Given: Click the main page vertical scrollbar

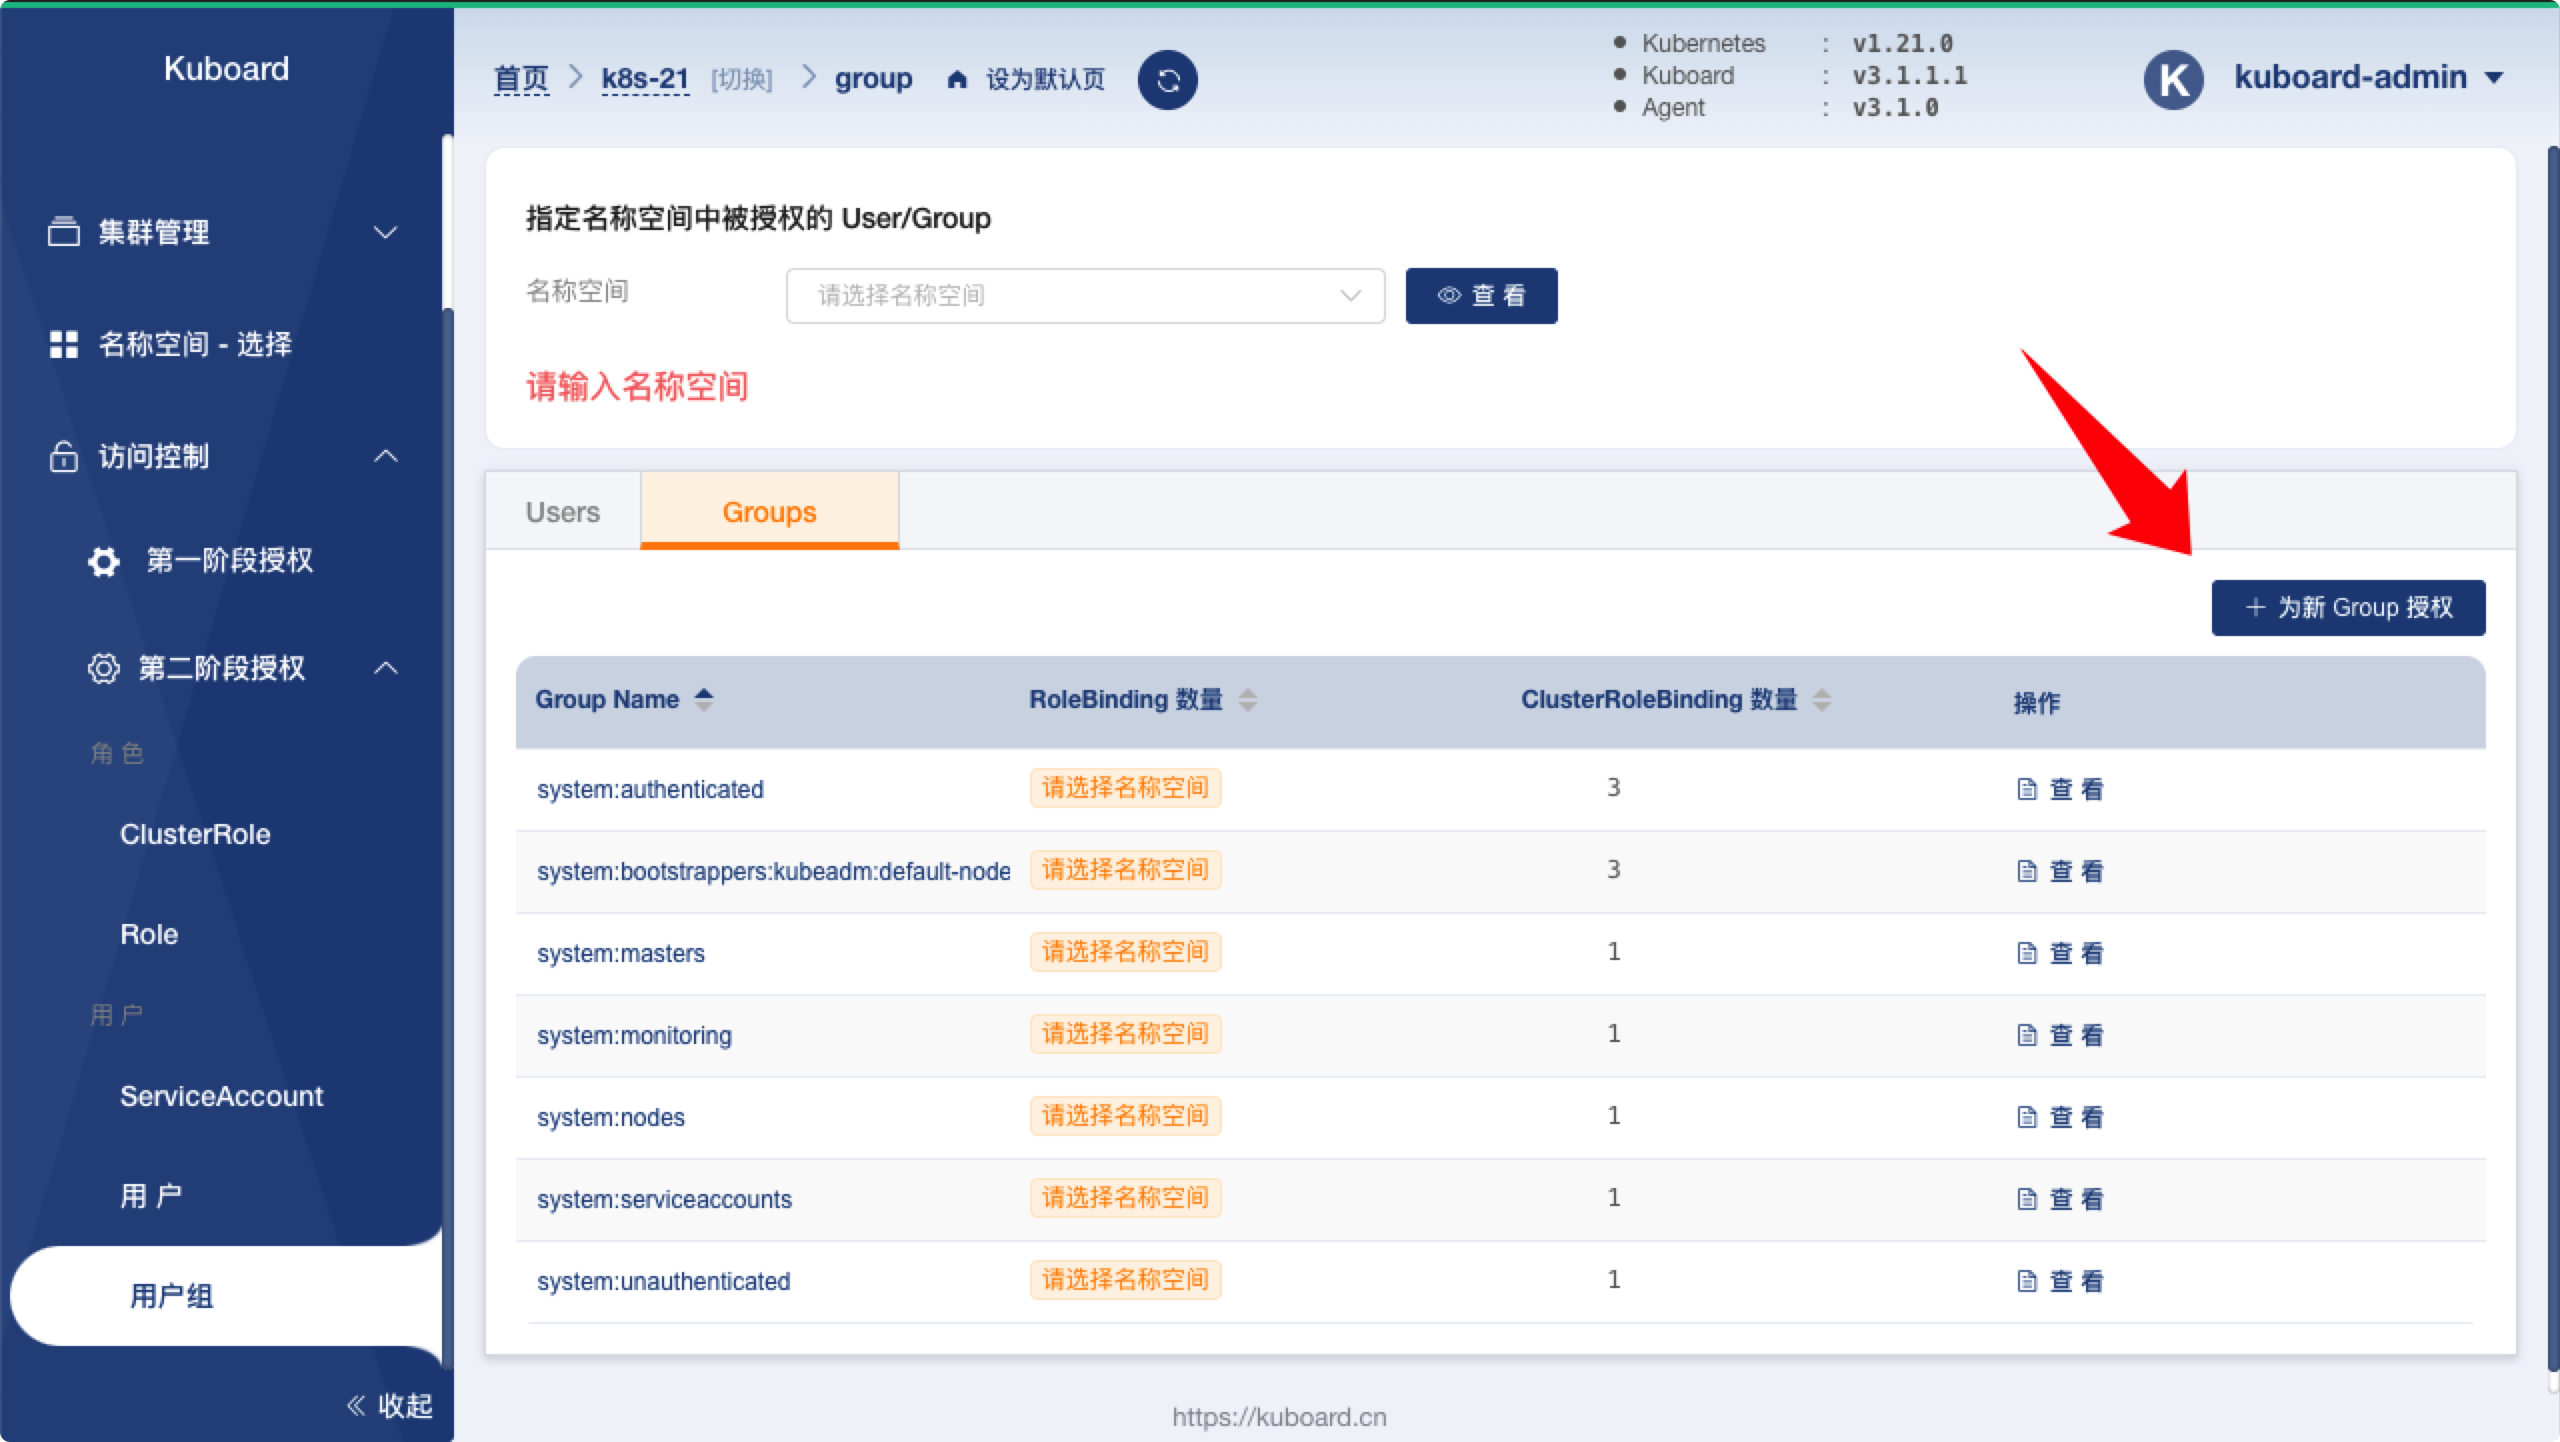Looking at the screenshot, I should (x=2552, y=760).
